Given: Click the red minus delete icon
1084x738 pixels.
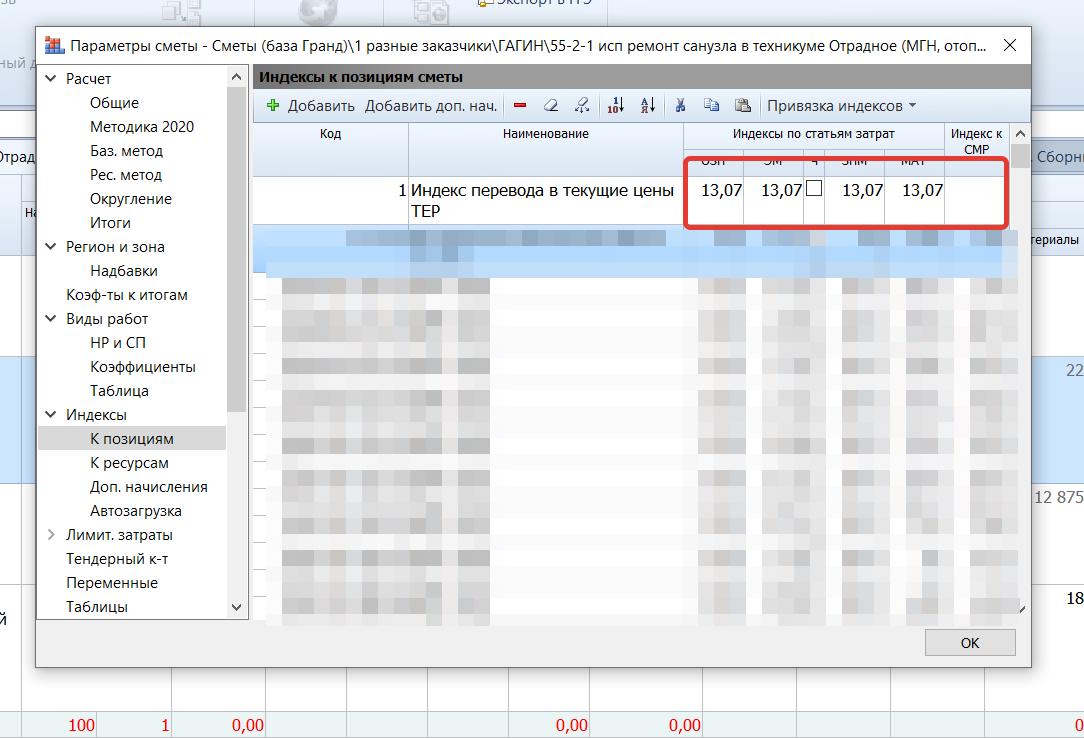Looking at the screenshot, I should [x=520, y=106].
